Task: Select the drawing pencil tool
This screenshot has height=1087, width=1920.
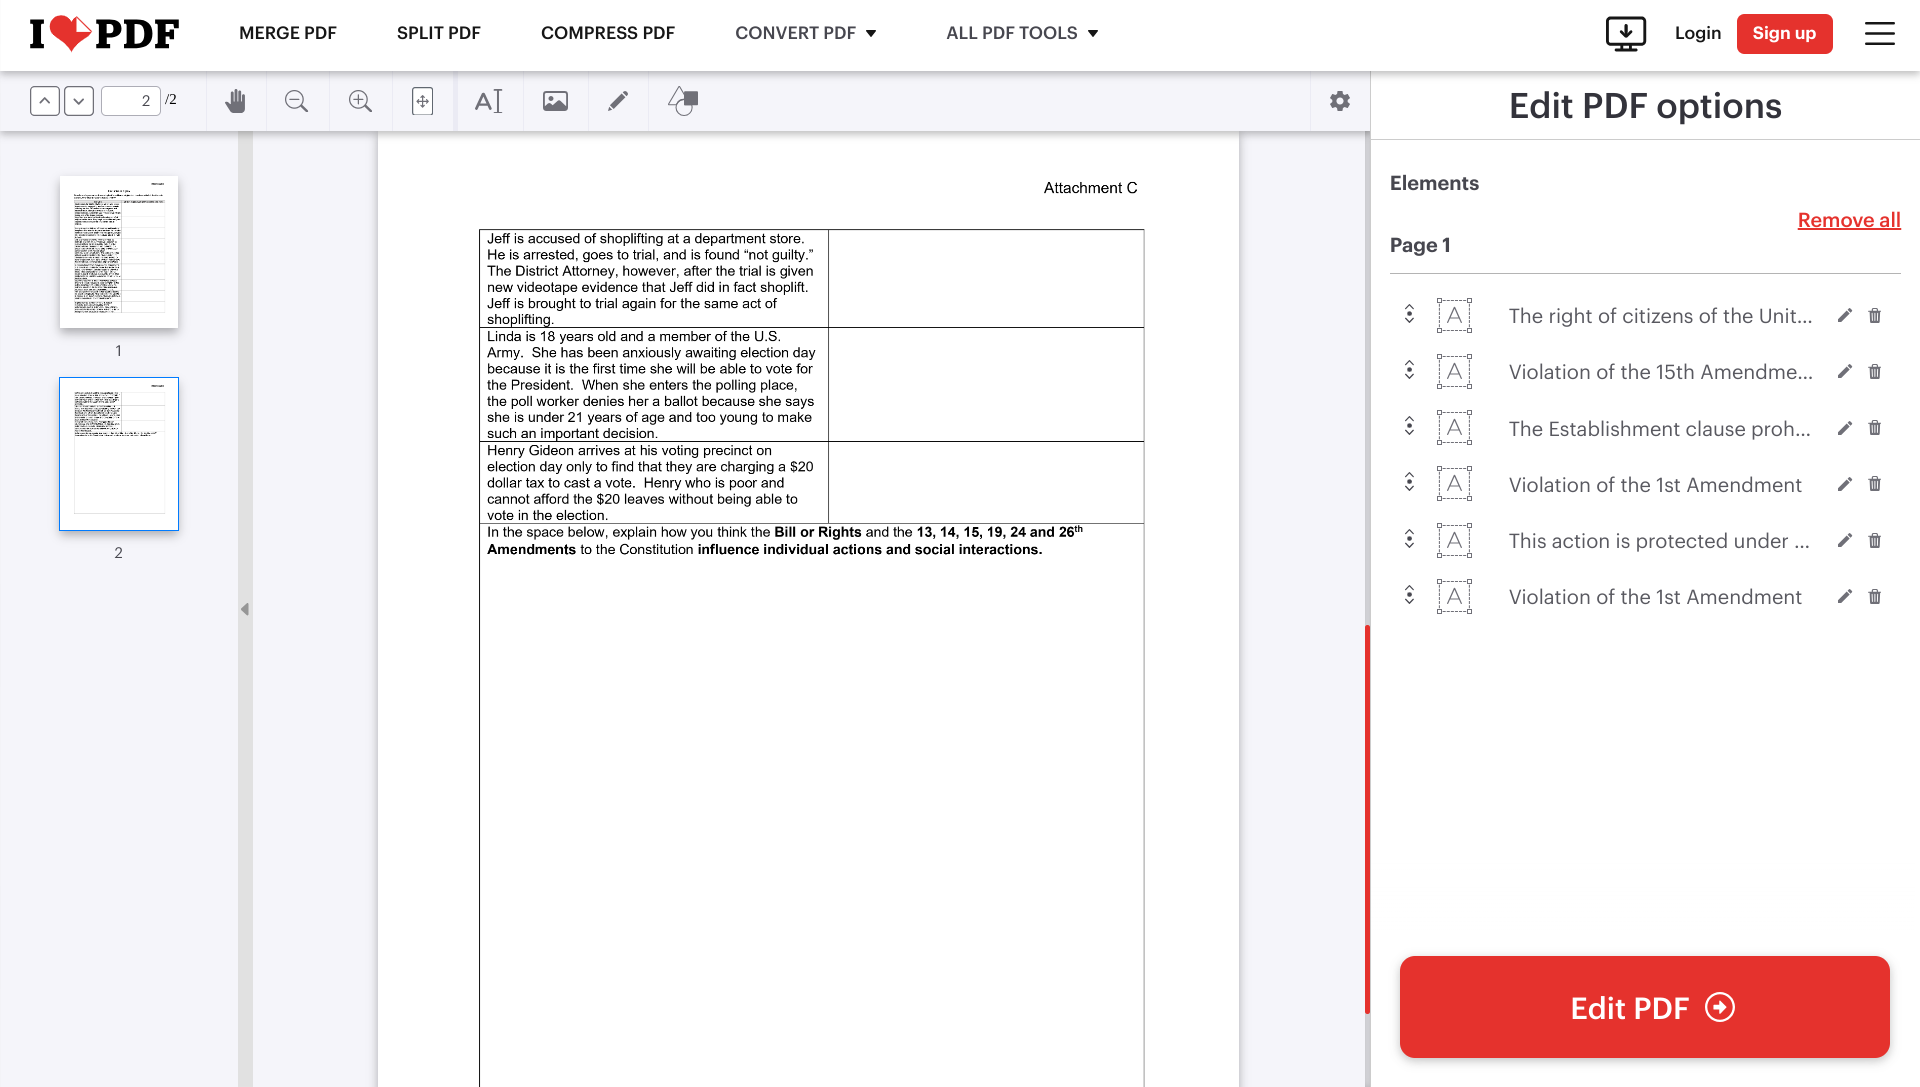Action: (618, 101)
